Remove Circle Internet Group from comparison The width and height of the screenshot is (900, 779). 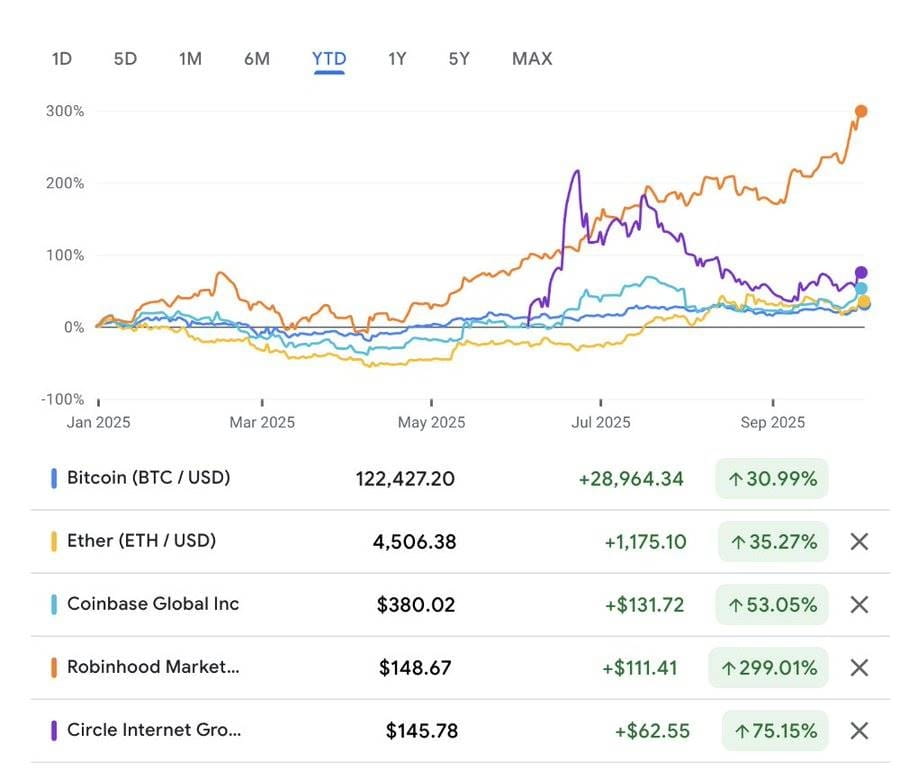[x=858, y=731]
